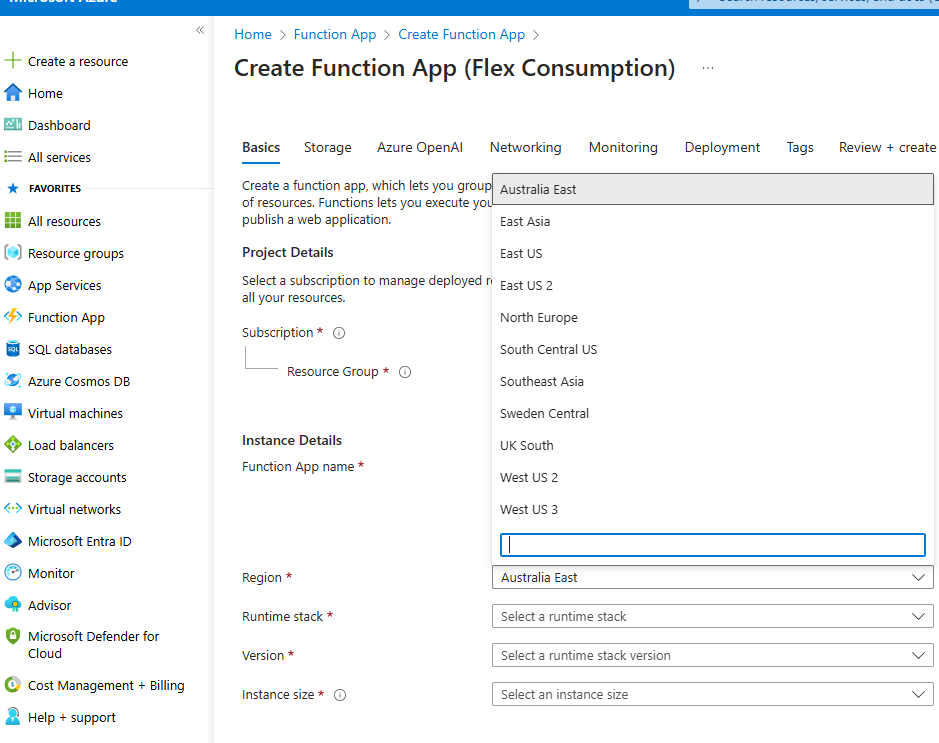This screenshot has height=743, width=939.
Task: Click the Resource Group info icon
Action: tap(405, 372)
